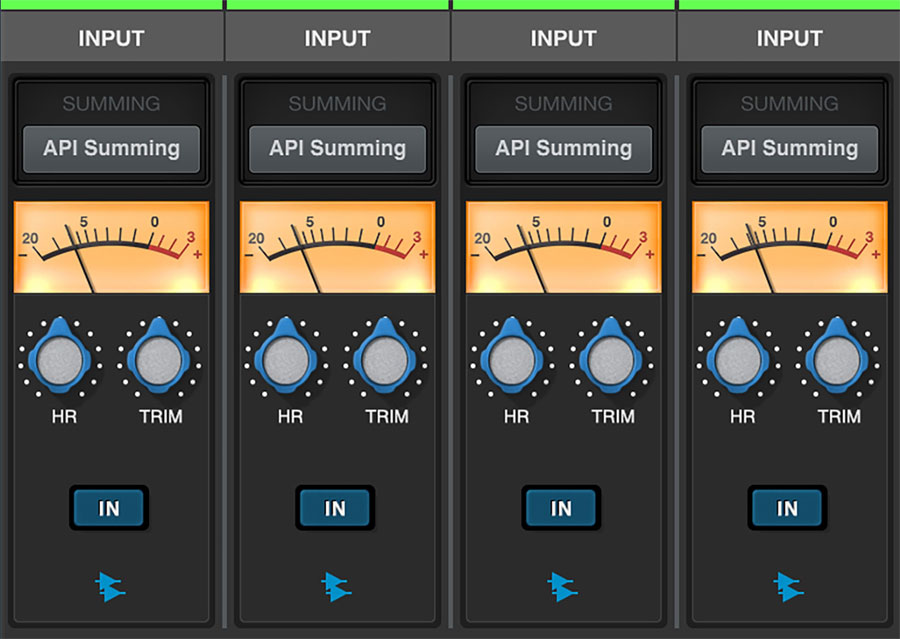Click the HR knob on third channel
Image resolution: width=900 pixels, height=639 pixels.
coord(512,359)
